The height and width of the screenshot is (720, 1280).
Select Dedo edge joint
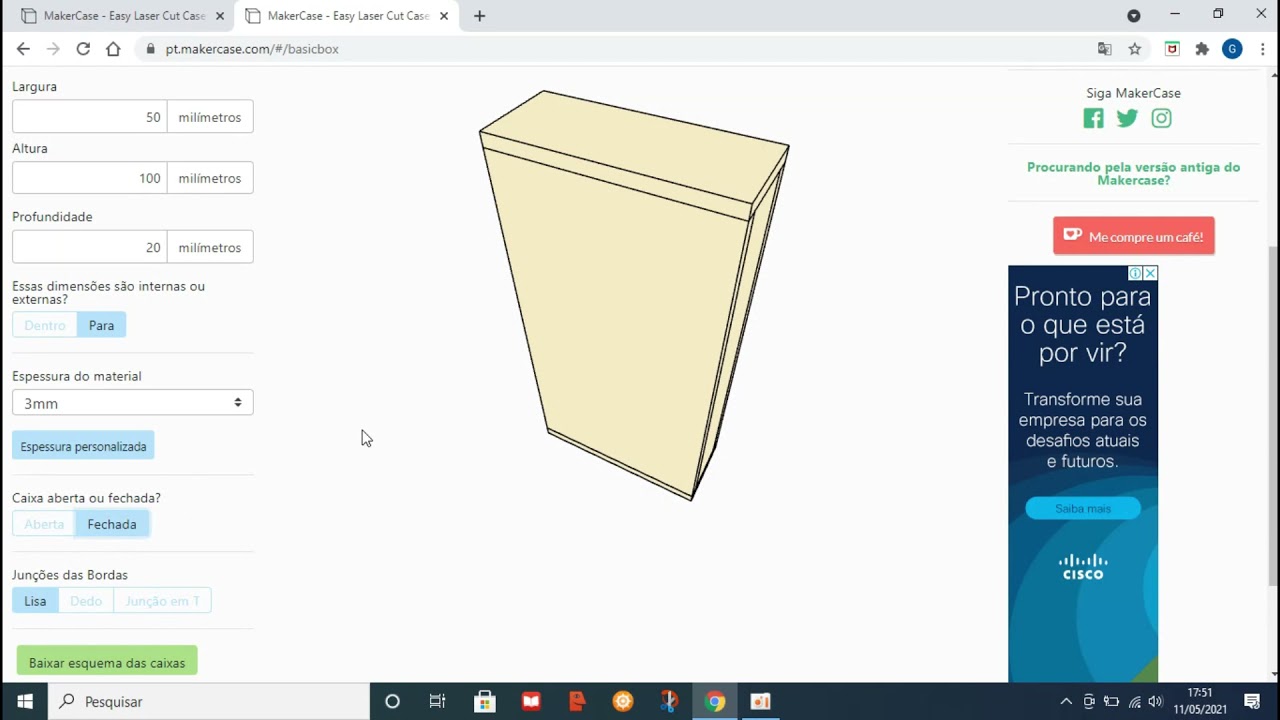coord(86,601)
